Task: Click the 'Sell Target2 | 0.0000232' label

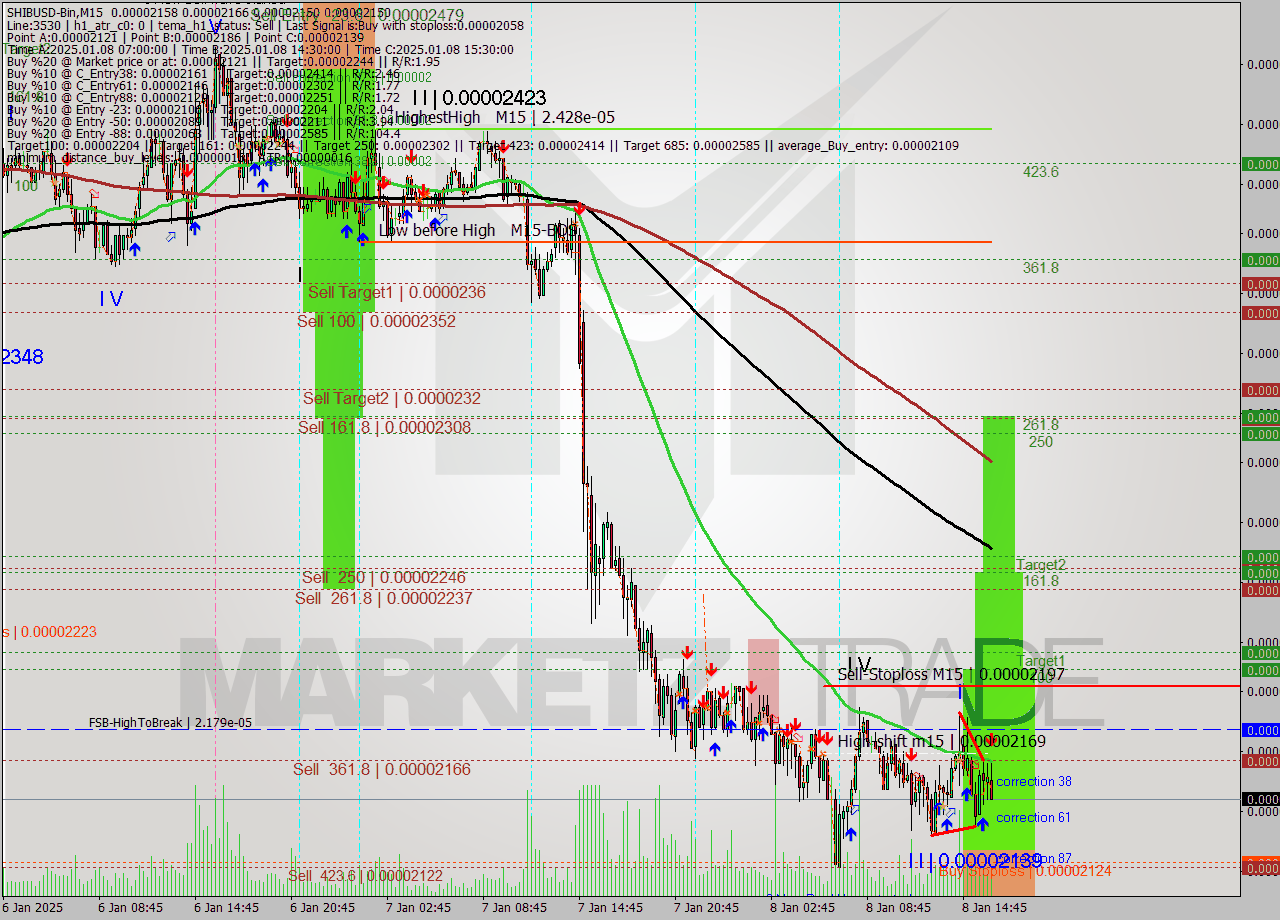Action: point(392,398)
